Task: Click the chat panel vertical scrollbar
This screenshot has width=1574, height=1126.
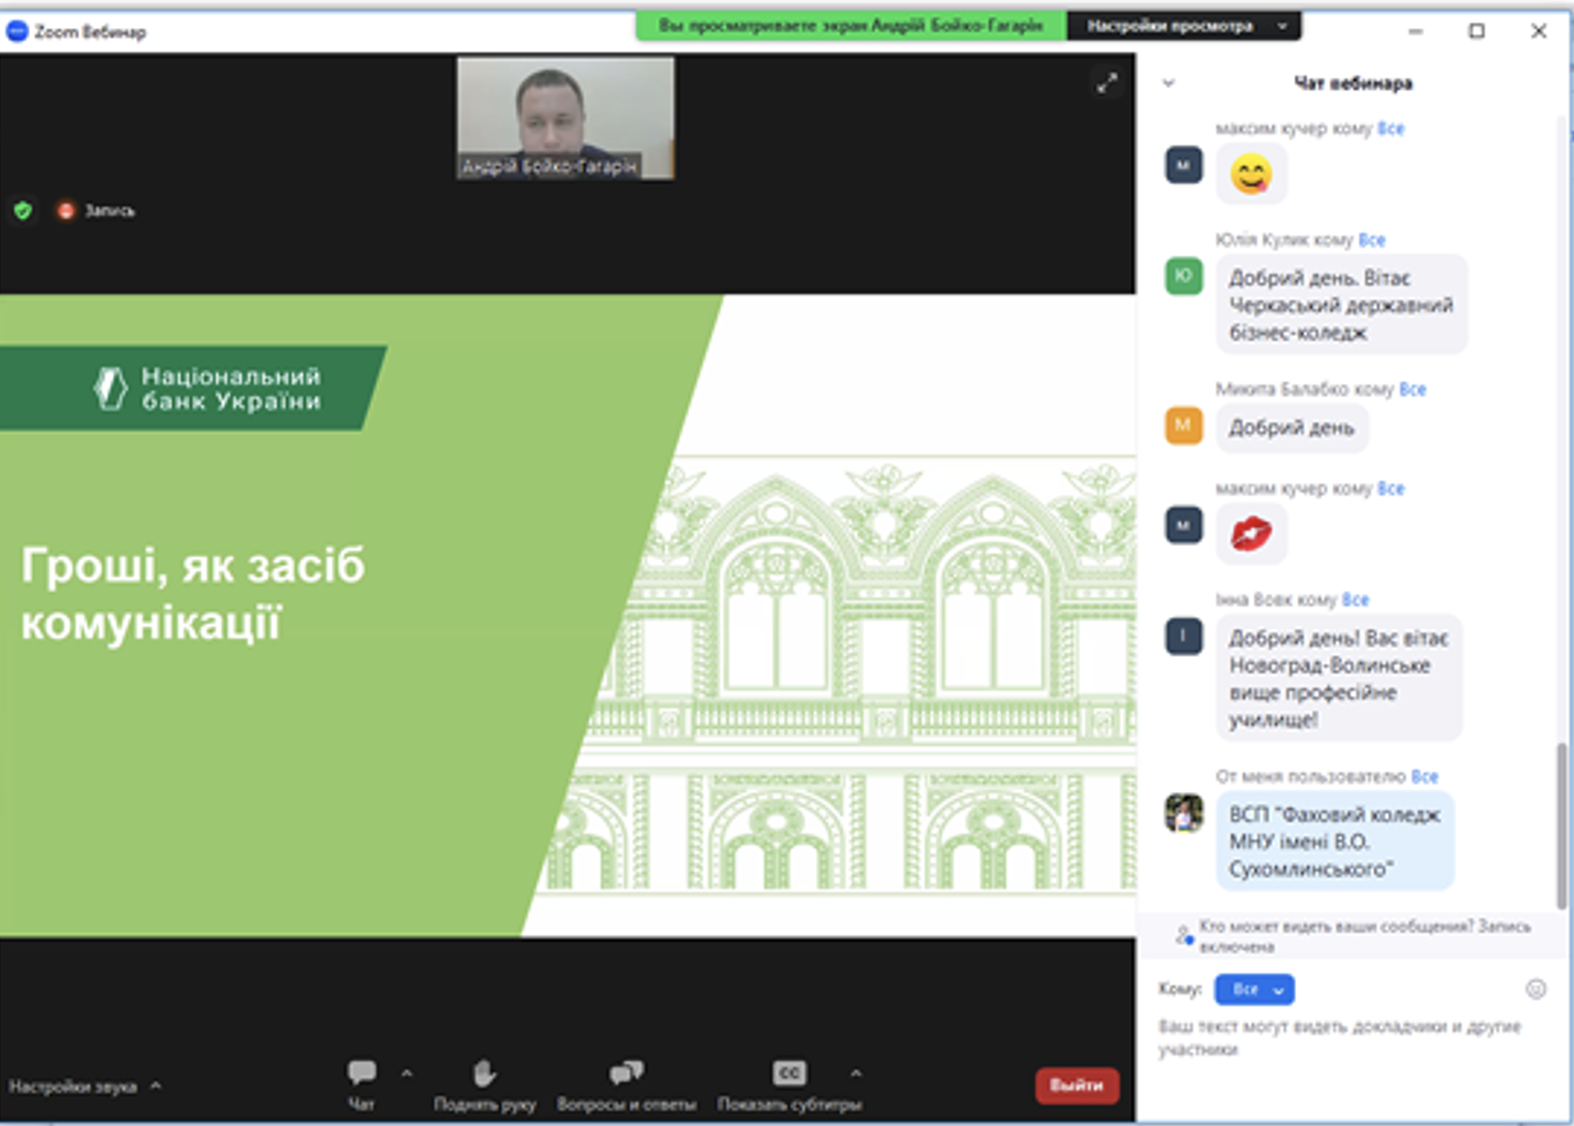Action: pos(1561,825)
